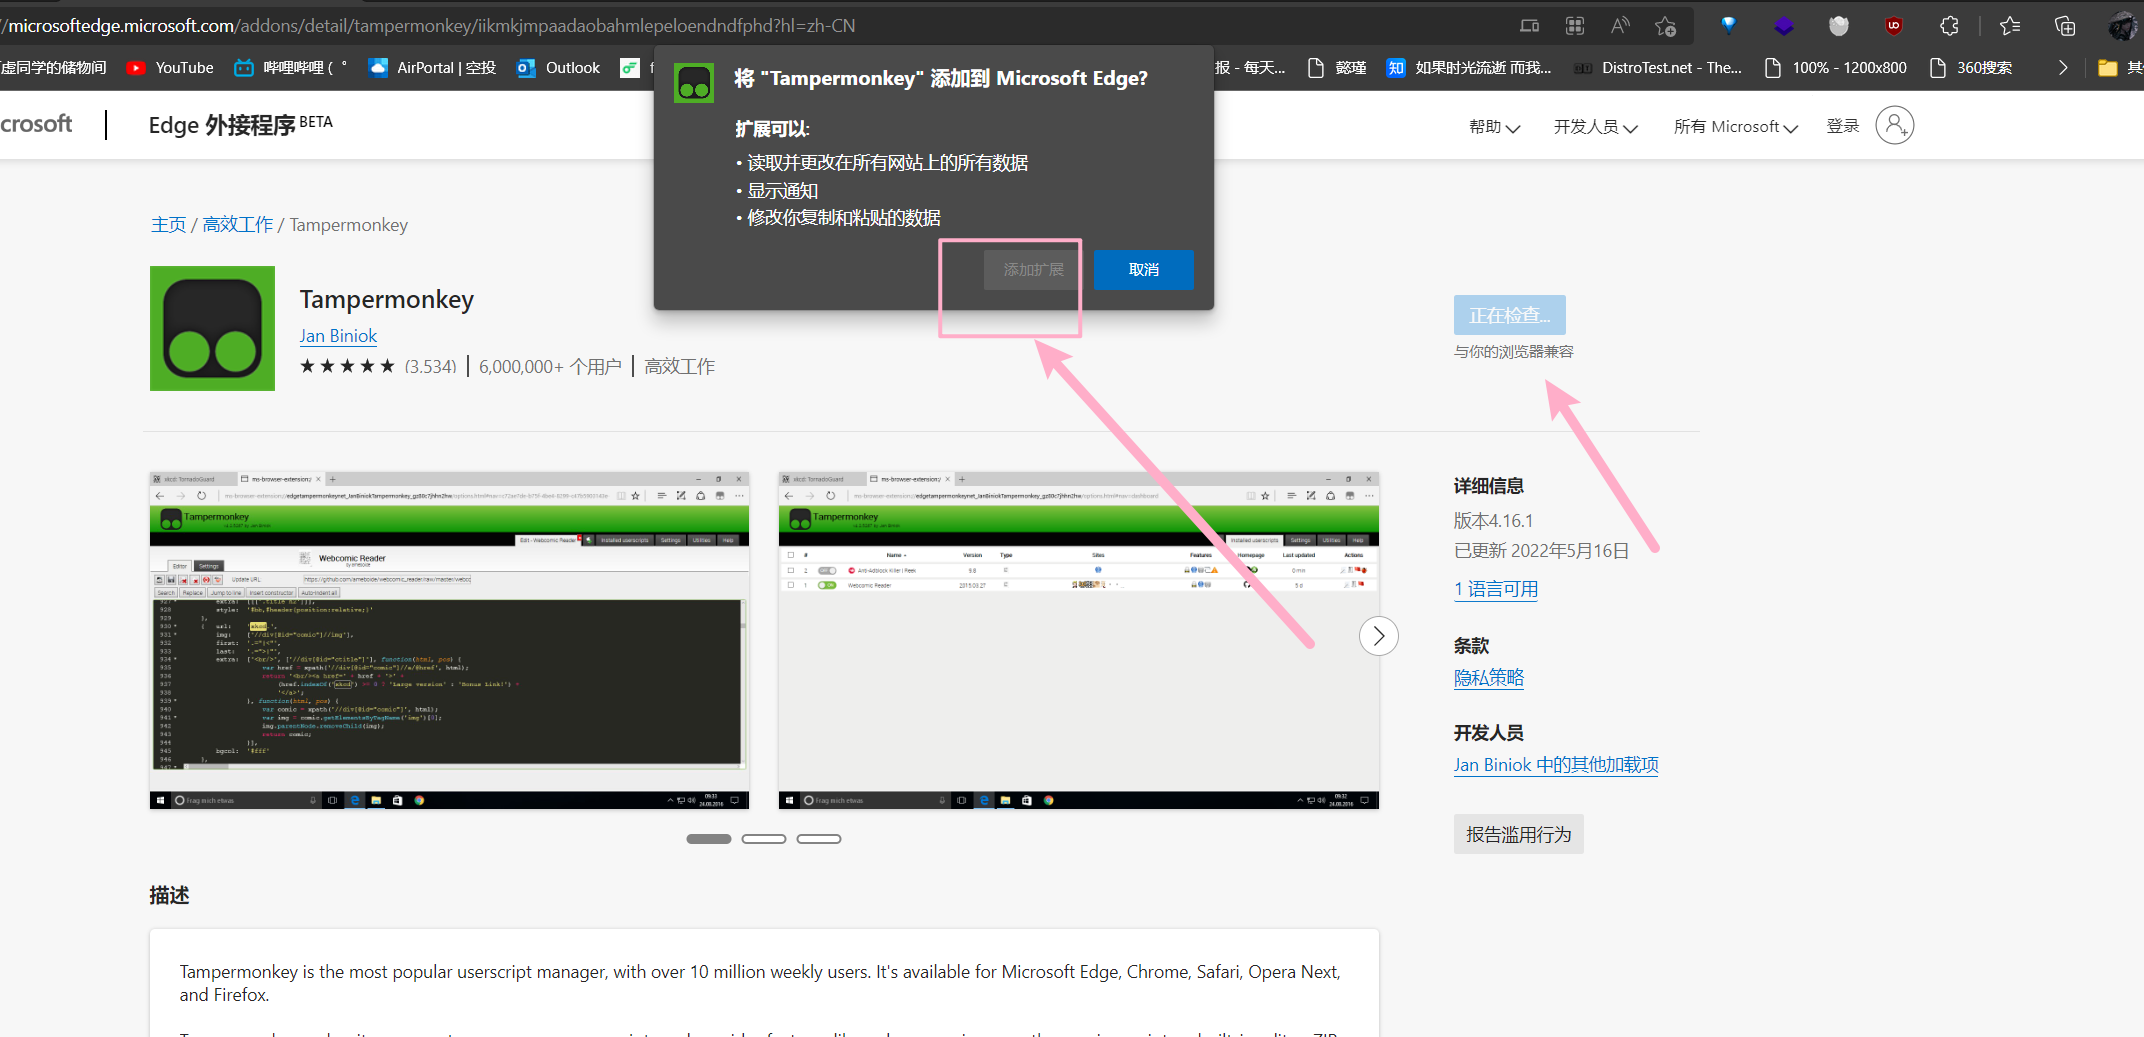Image resolution: width=2144 pixels, height=1037 pixels.
Task: Add this page to favorites via the star icon
Action: tap(1665, 26)
